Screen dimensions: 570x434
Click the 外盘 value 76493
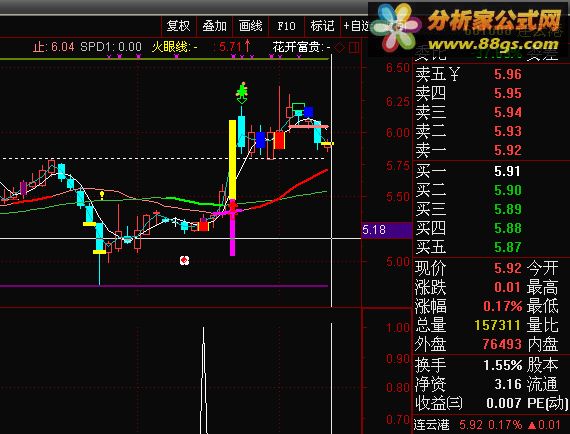coord(502,344)
